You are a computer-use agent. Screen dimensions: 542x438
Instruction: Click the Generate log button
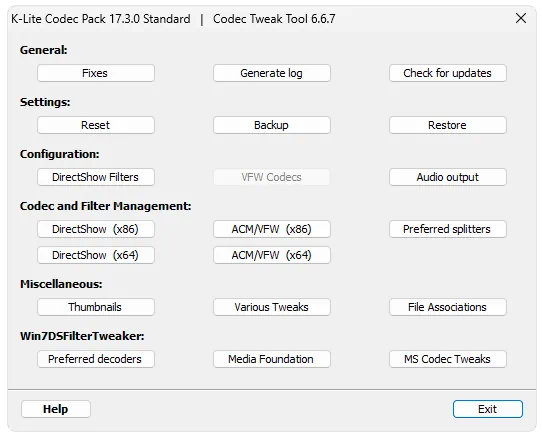coord(272,73)
